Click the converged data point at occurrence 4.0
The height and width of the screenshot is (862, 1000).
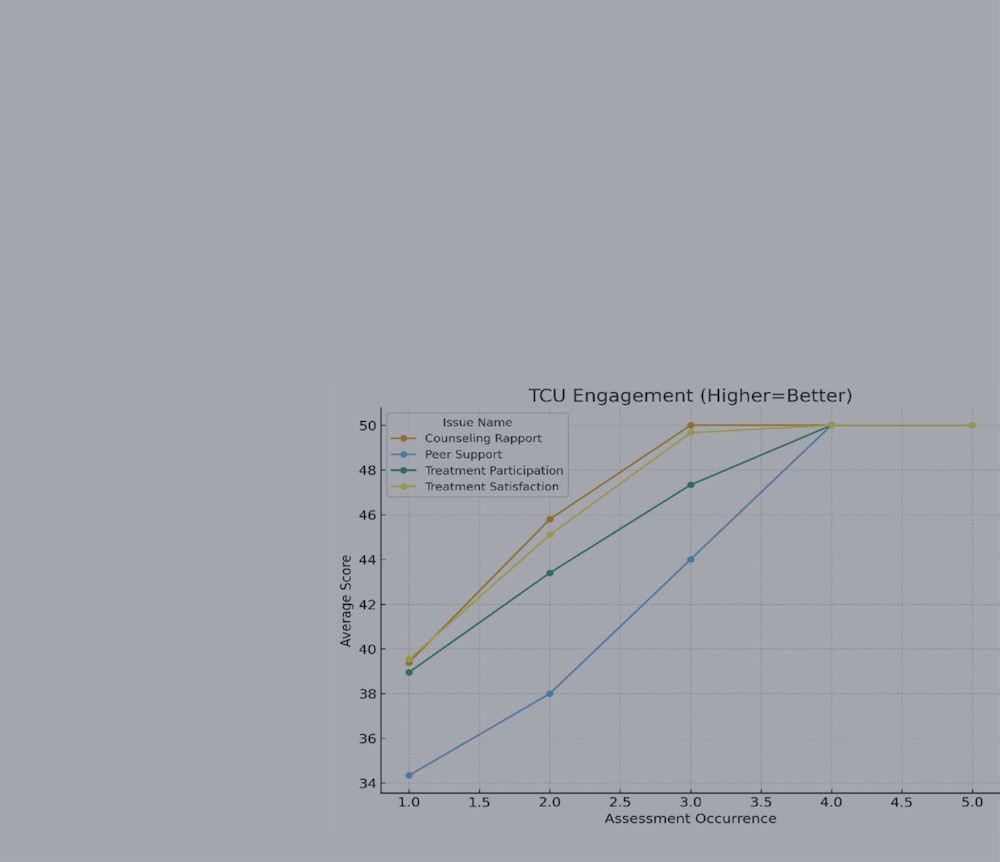tap(831, 425)
